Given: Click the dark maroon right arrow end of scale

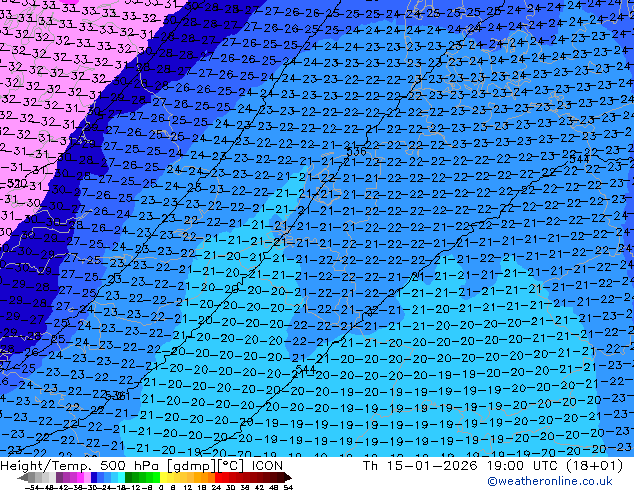Looking at the screenshot, I should click(x=287, y=477).
